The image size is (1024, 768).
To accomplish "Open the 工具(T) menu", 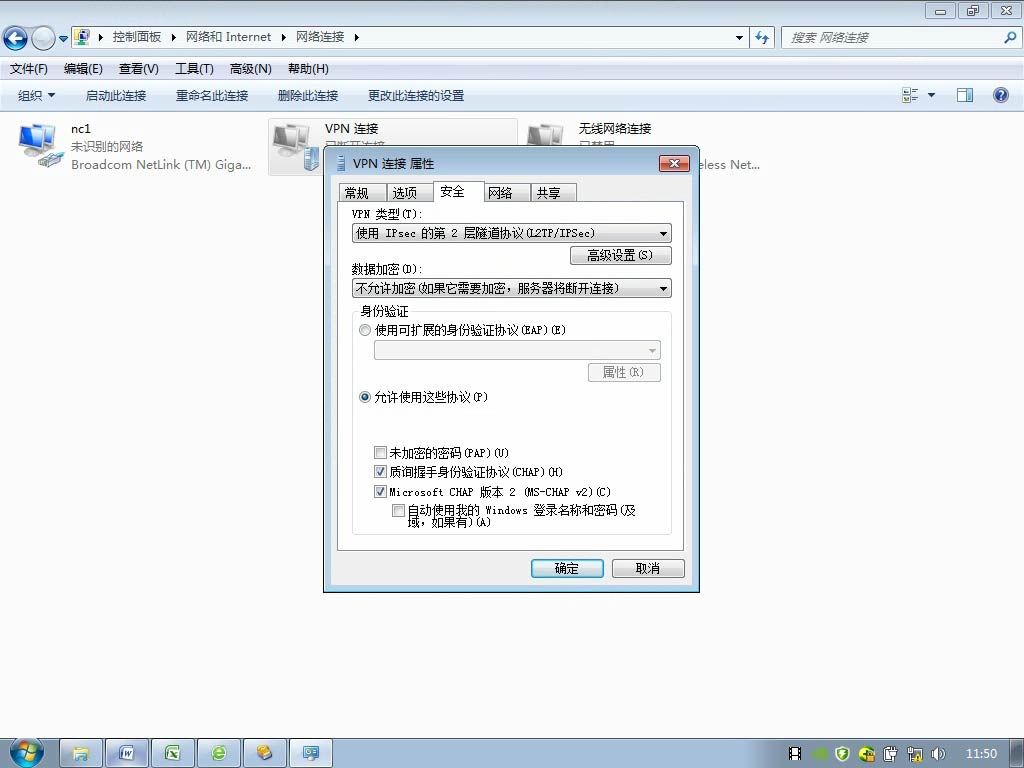I will click(194, 69).
